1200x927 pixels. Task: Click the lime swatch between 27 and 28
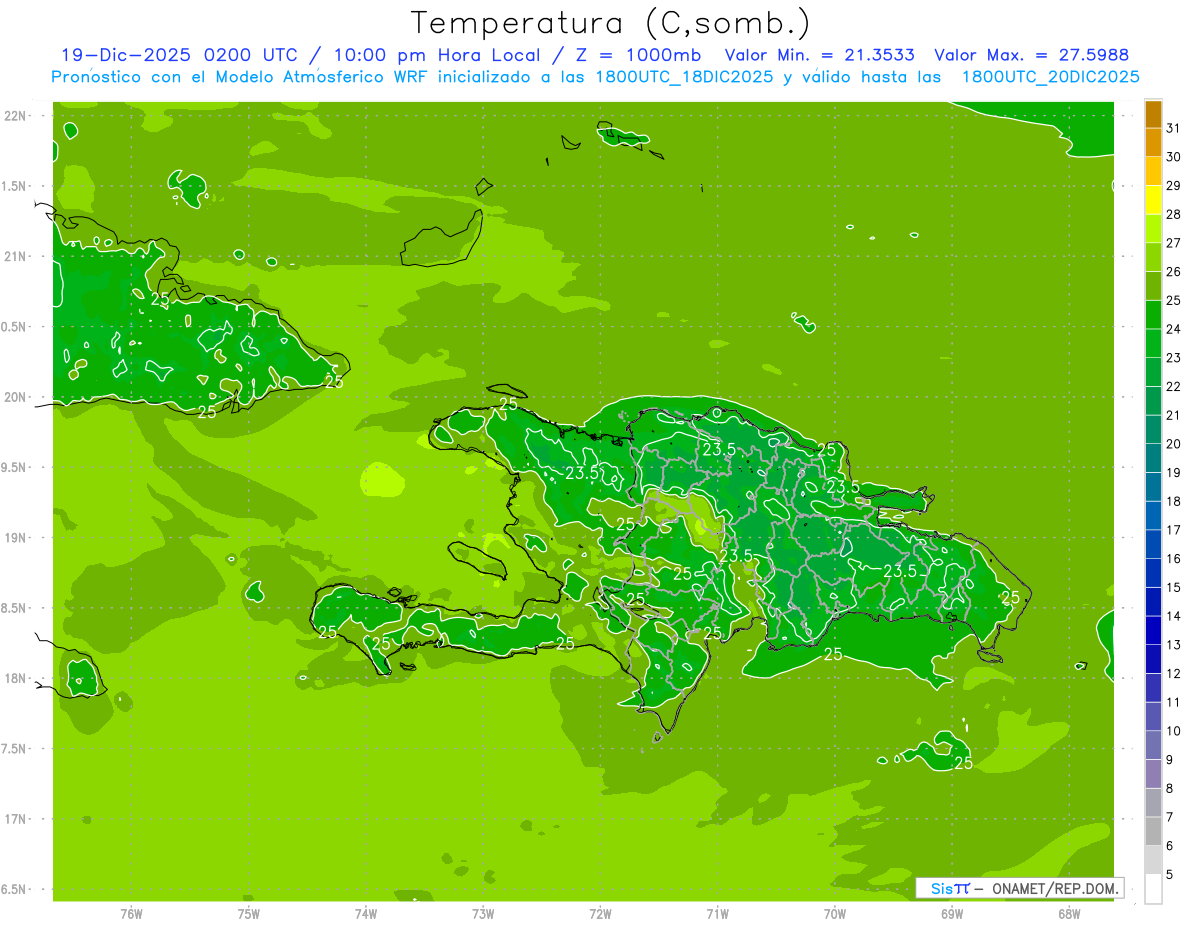(x=1153, y=229)
